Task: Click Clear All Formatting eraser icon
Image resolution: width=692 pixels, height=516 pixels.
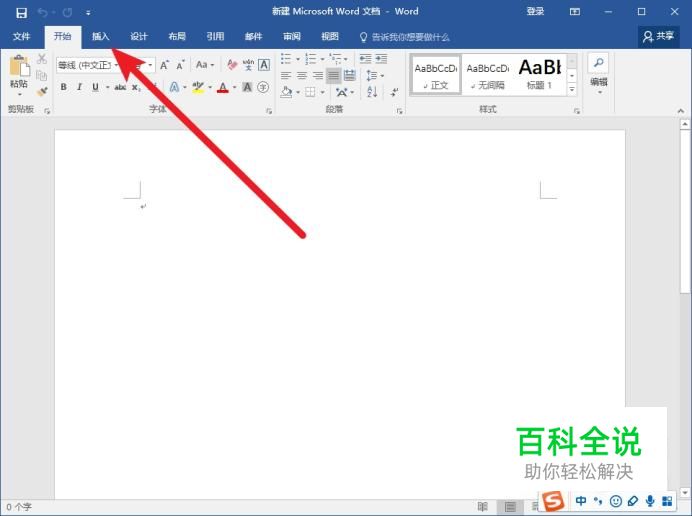Action: [232, 65]
